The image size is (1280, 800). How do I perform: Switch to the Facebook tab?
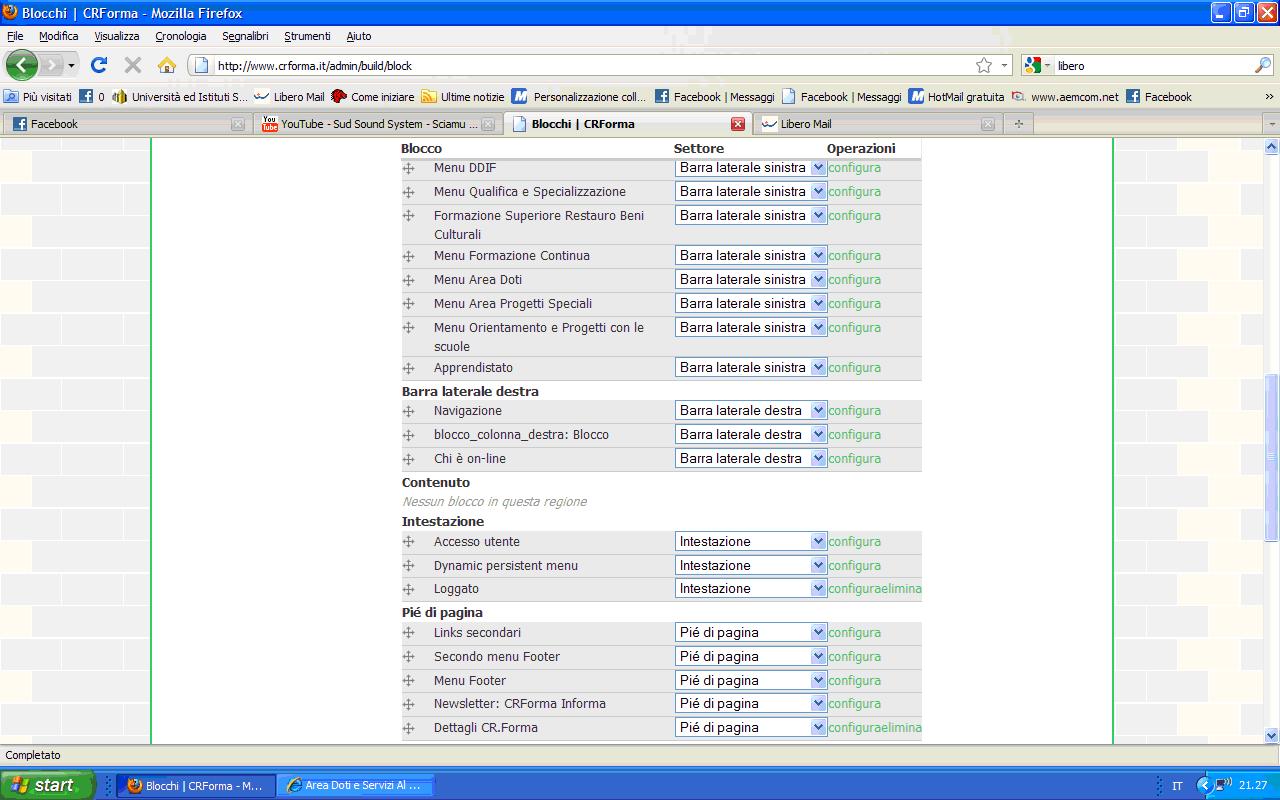[x=127, y=124]
